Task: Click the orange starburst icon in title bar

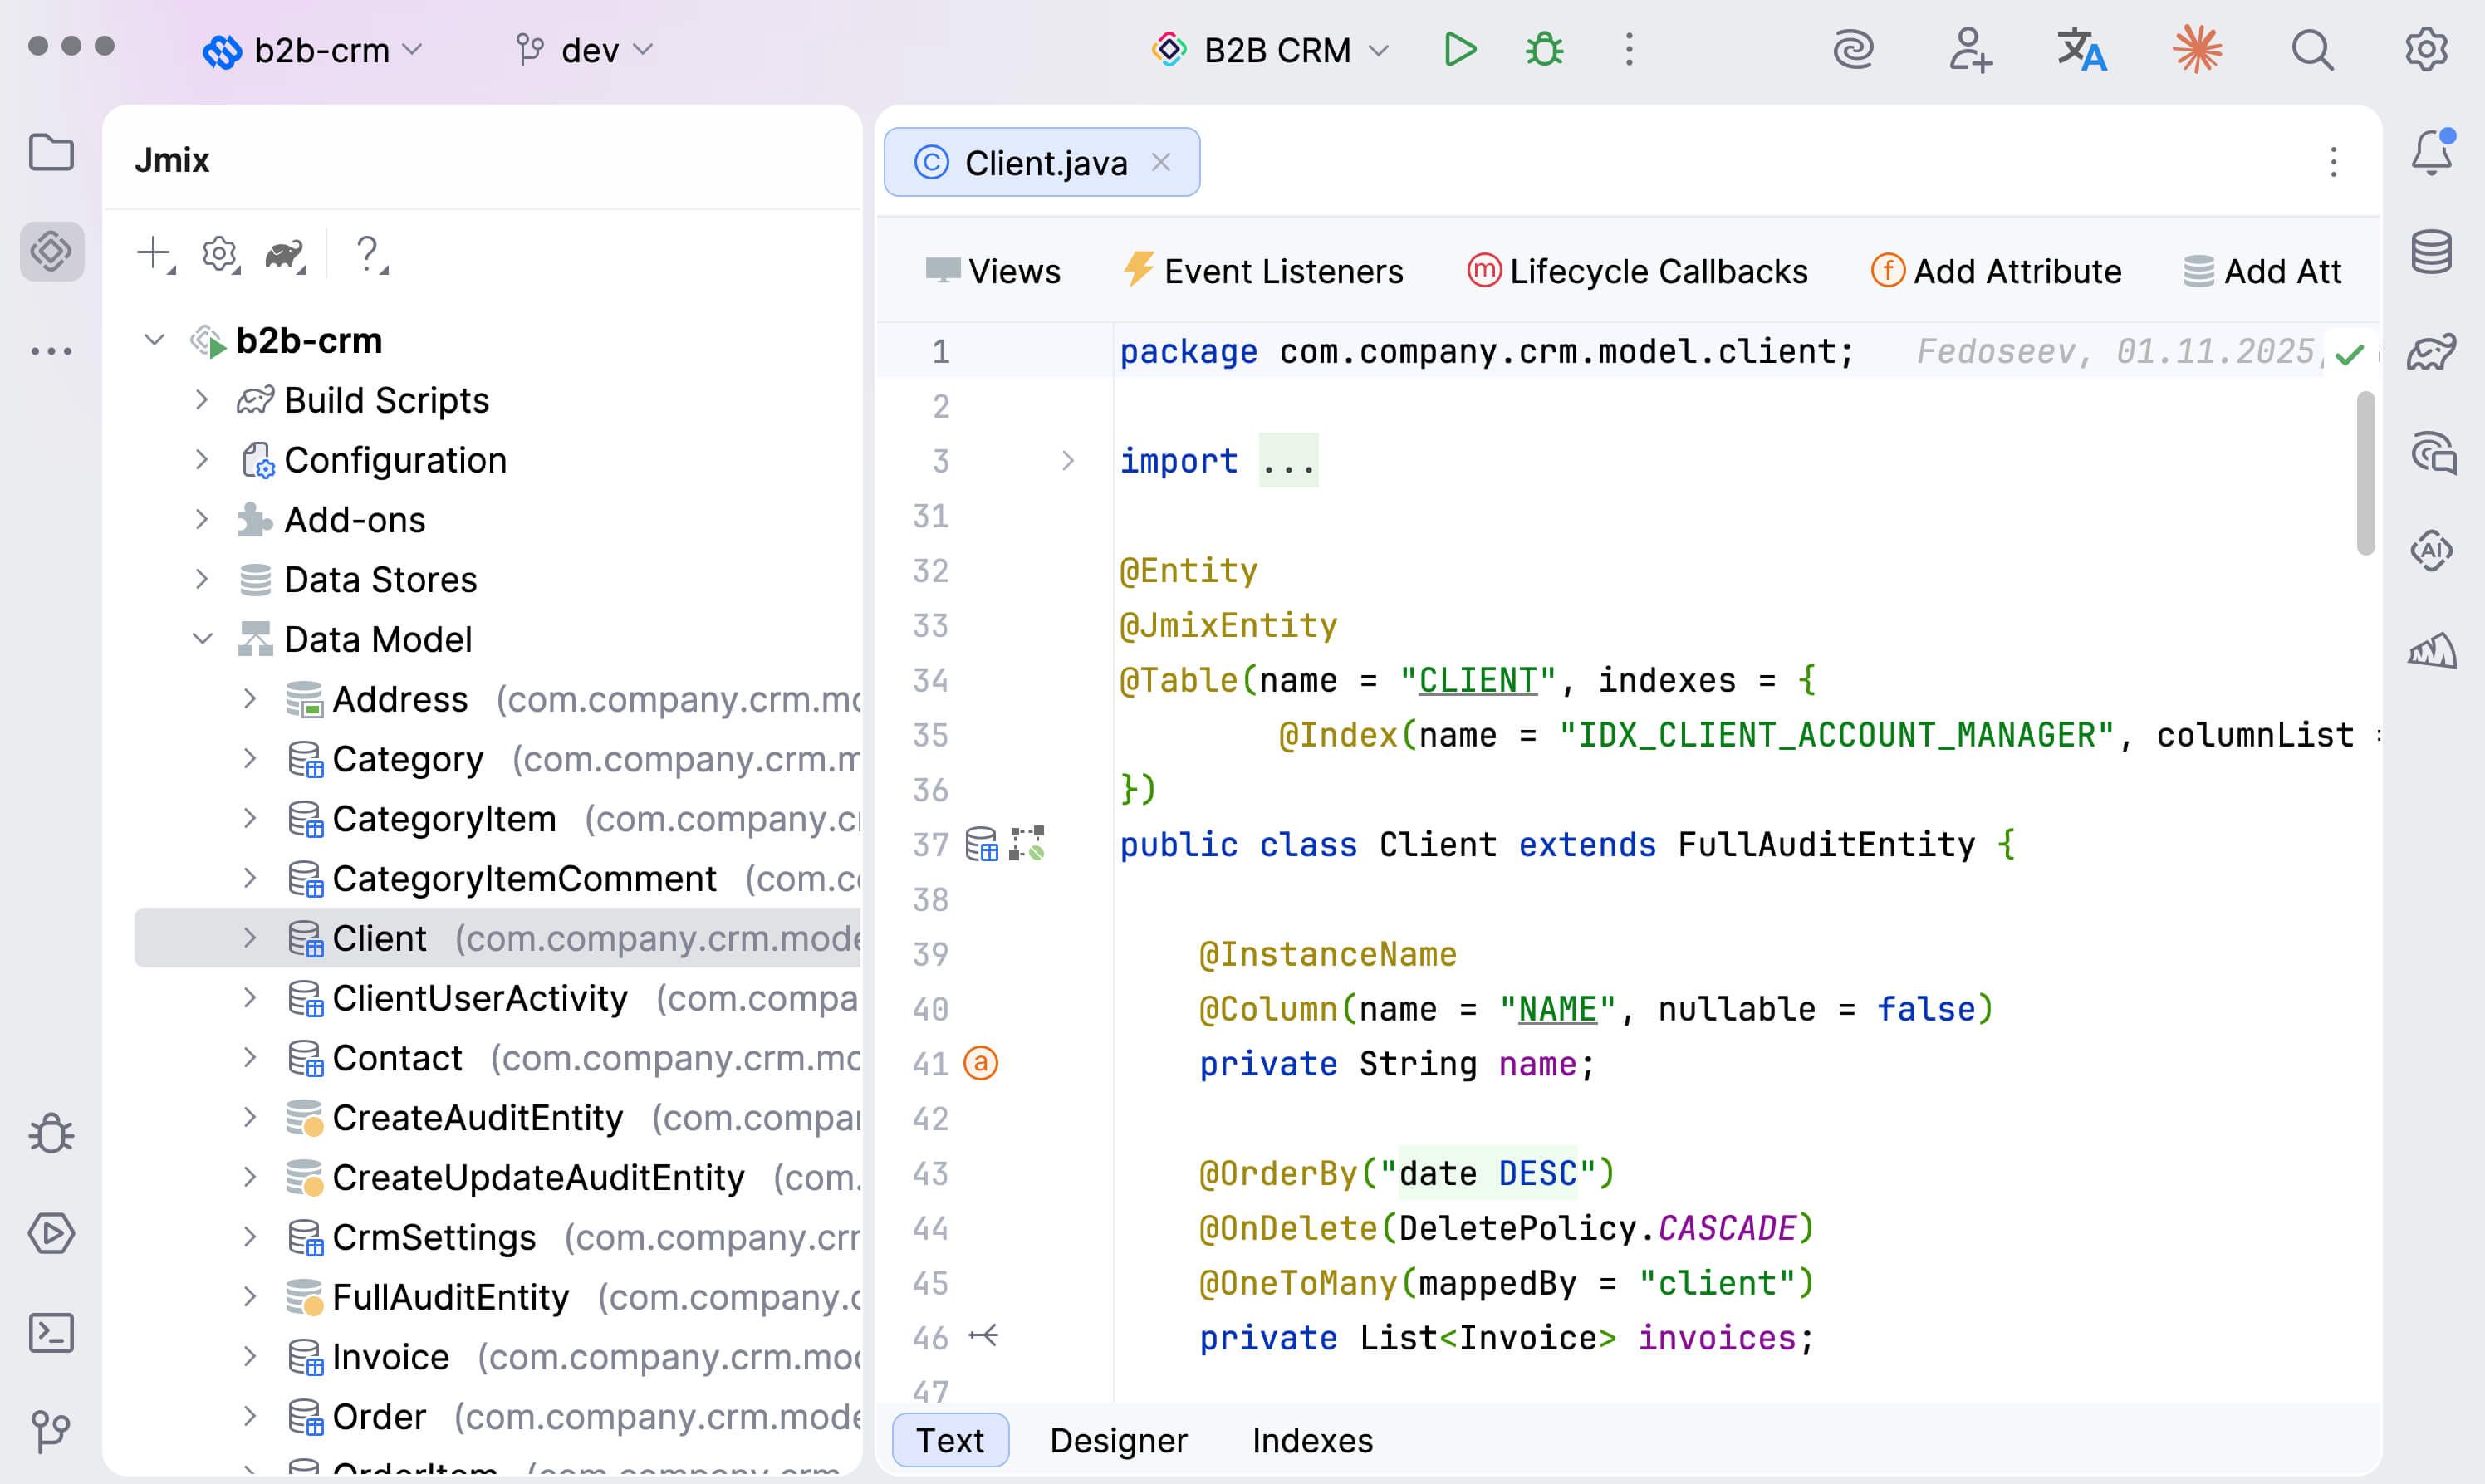Action: click(2197, 49)
